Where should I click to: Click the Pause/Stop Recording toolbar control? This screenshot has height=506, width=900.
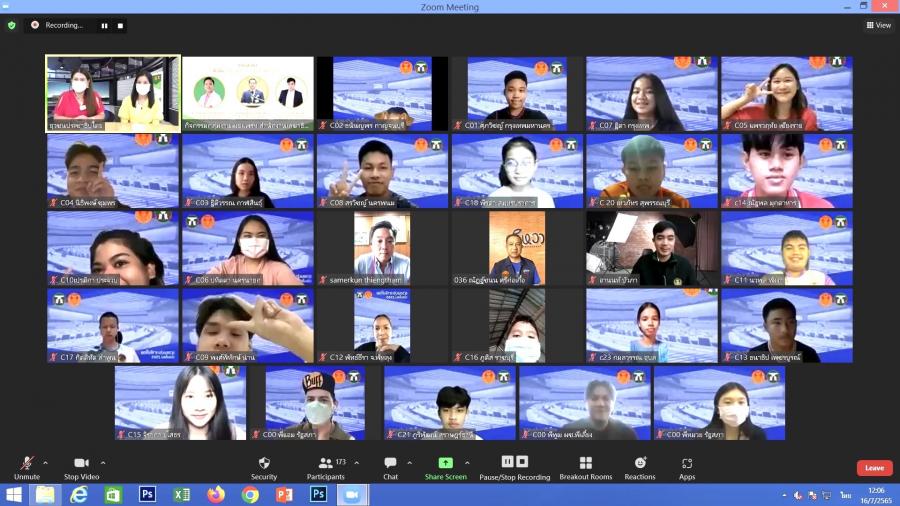pos(514,466)
